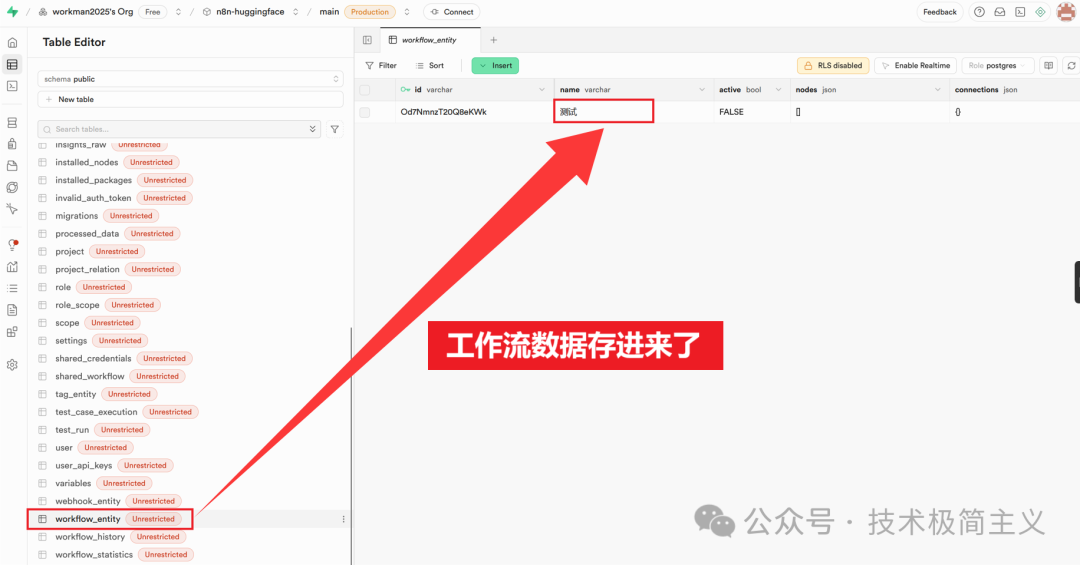Click the New table button

(x=190, y=99)
